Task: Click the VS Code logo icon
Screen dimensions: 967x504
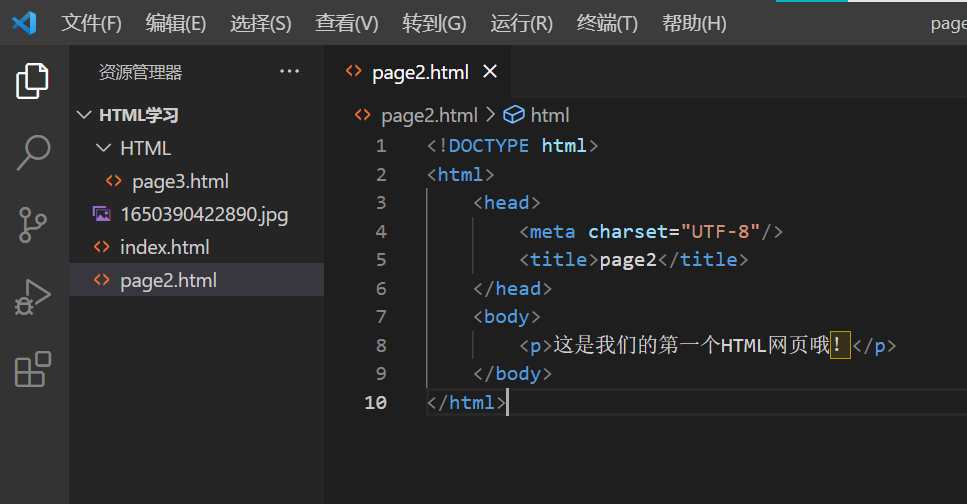Action: click(x=24, y=23)
